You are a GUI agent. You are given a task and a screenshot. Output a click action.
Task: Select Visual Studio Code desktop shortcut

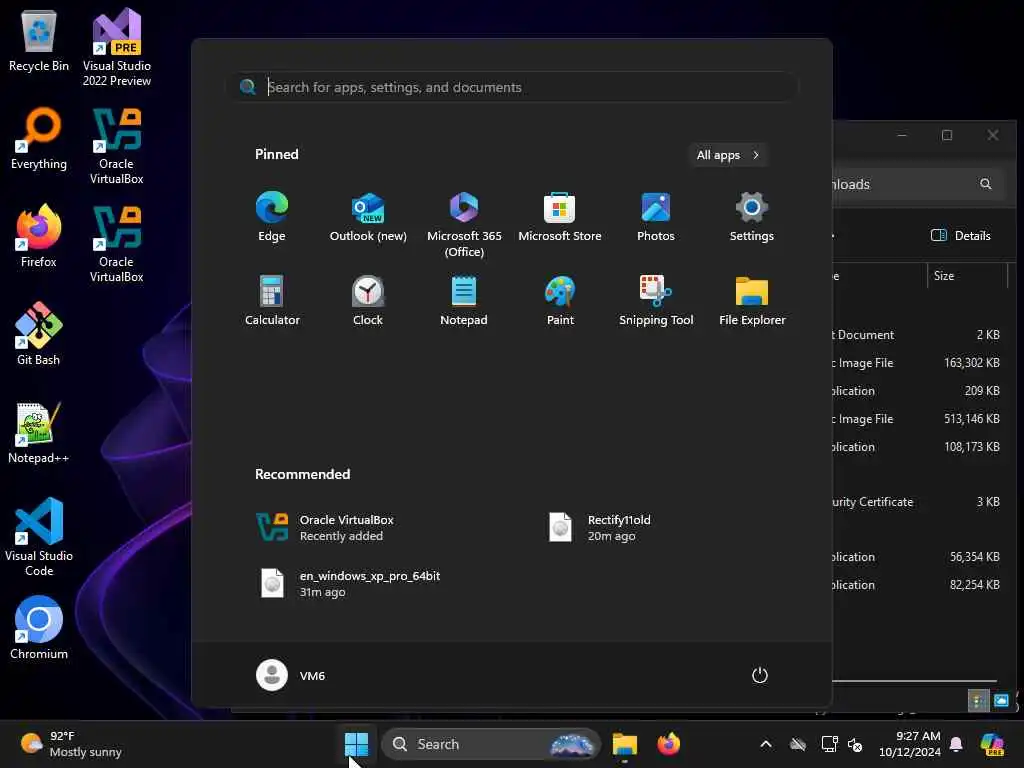coord(39,537)
